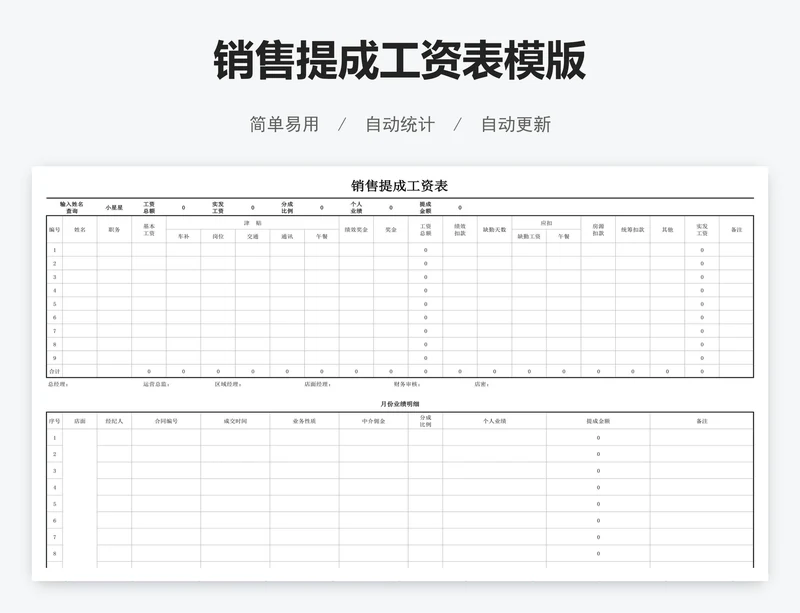Click the 店面 column header

click(80, 421)
